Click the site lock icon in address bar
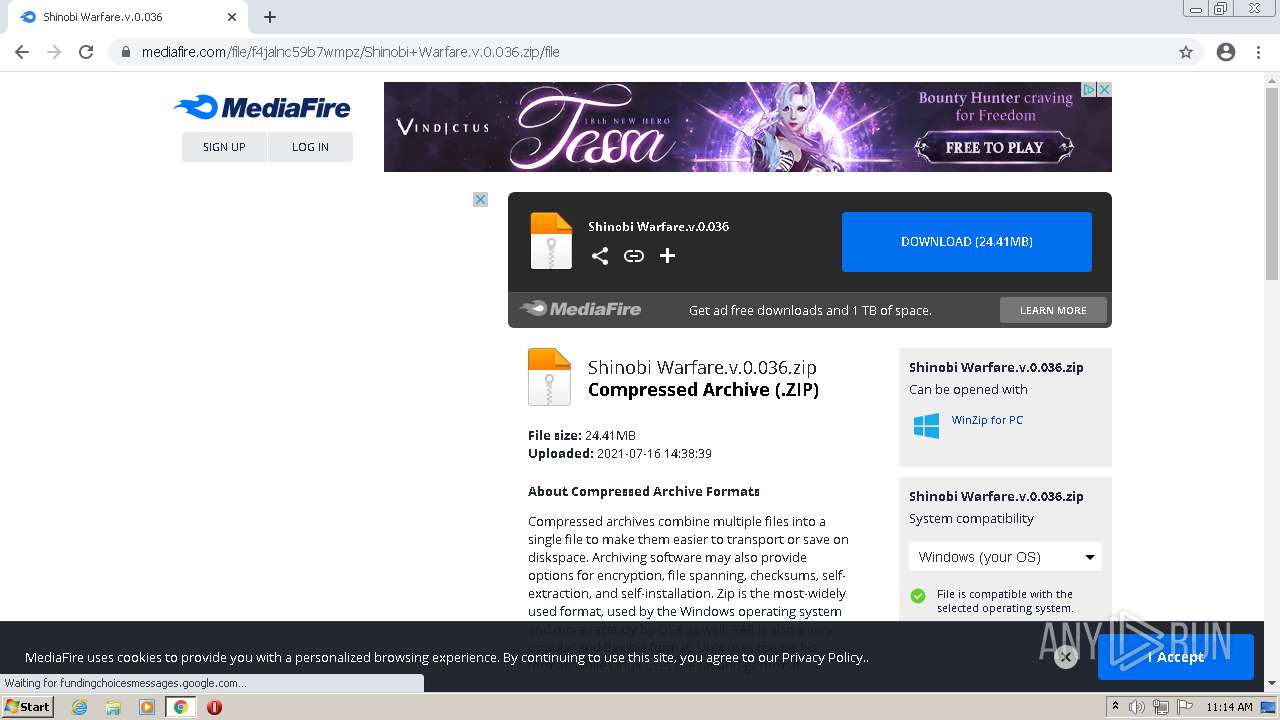Viewport: 1280px width, 720px height. click(x=126, y=52)
